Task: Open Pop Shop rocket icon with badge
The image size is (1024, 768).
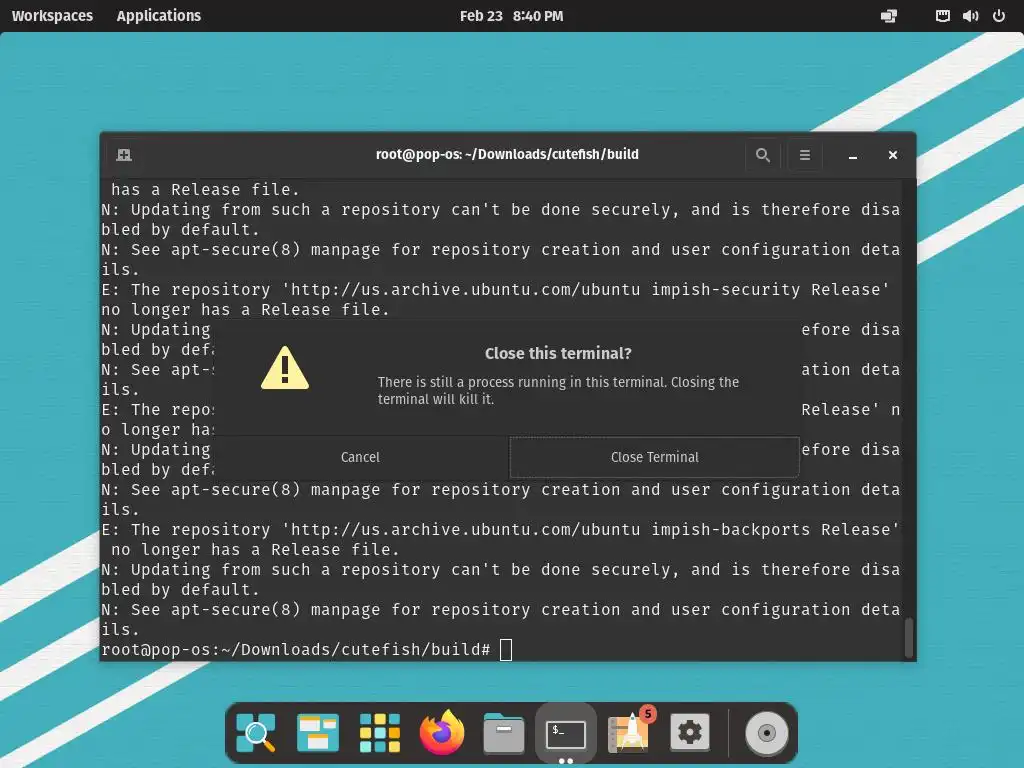Action: tap(630, 730)
